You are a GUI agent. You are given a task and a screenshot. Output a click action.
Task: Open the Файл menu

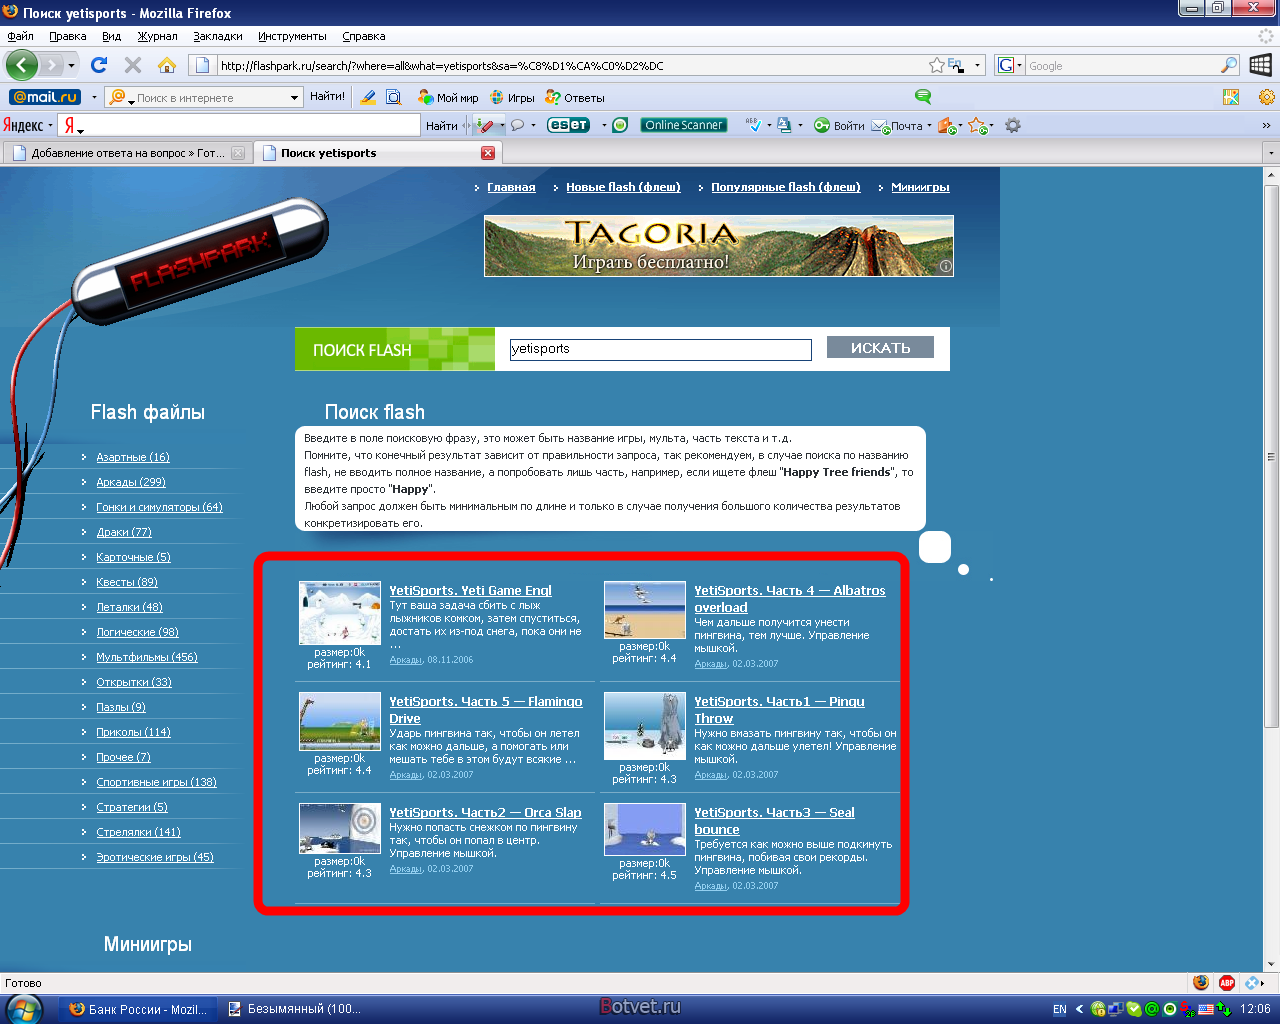coord(20,36)
